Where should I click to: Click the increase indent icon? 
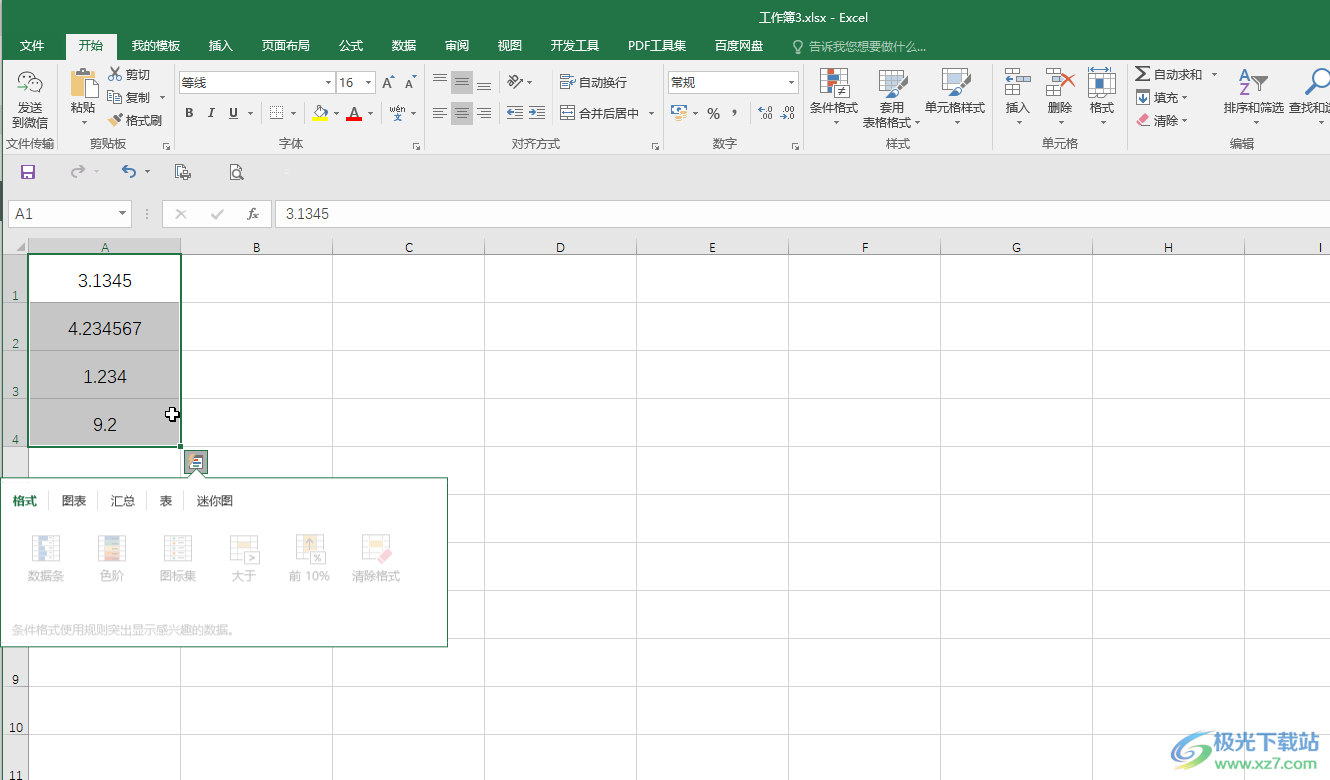[x=537, y=113]
